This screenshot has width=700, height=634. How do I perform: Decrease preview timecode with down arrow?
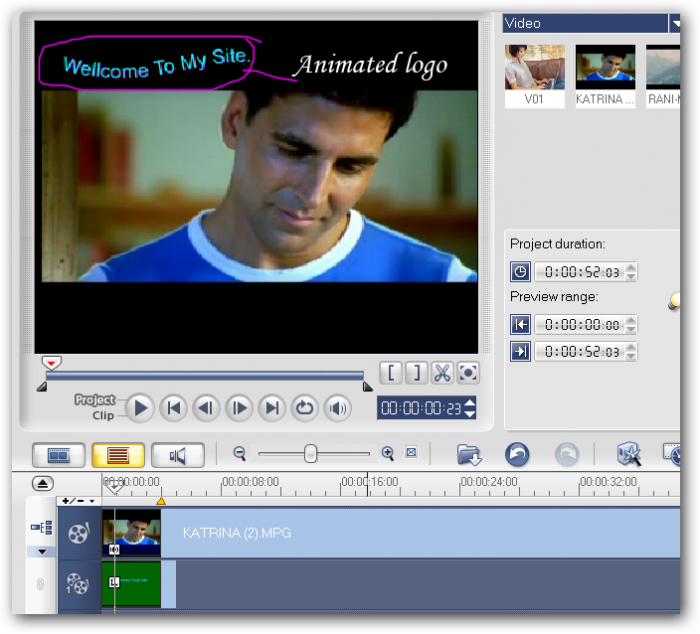(x=470, y=414)
